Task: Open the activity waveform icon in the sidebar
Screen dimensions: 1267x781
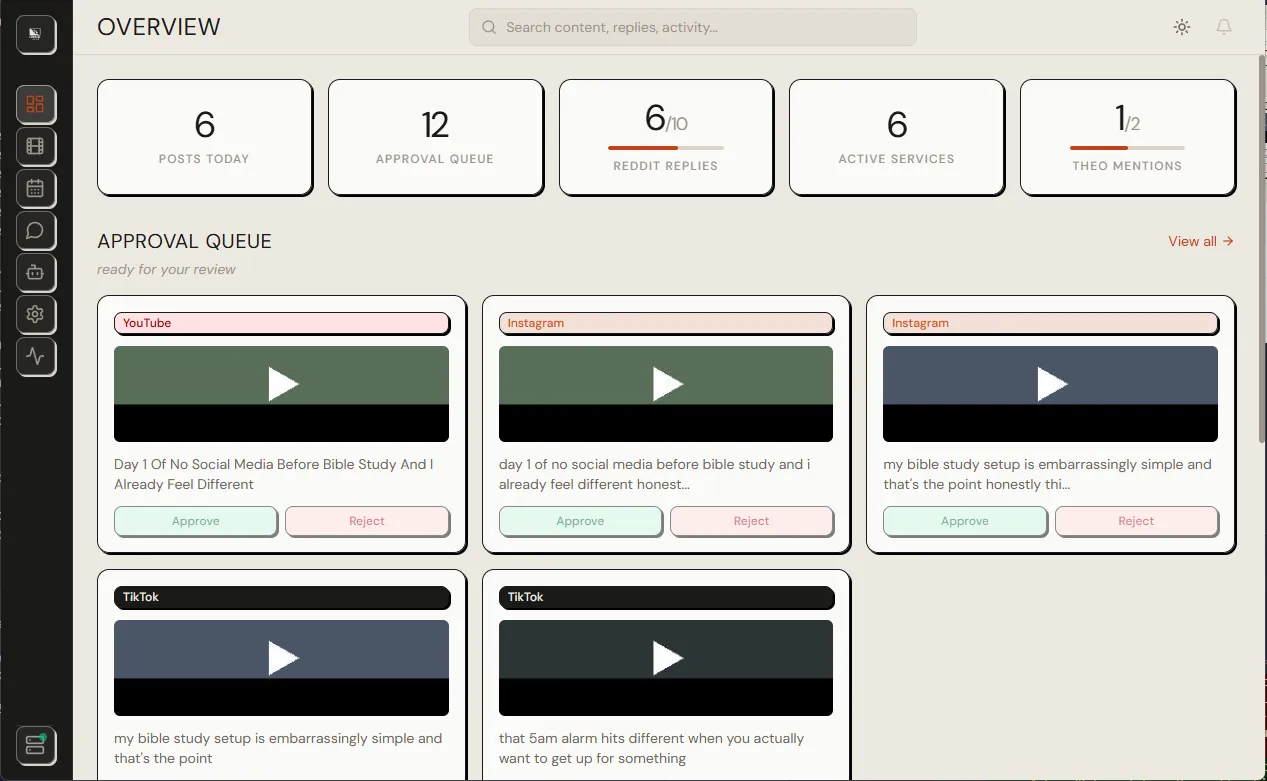Action: (x=36, y=356)
